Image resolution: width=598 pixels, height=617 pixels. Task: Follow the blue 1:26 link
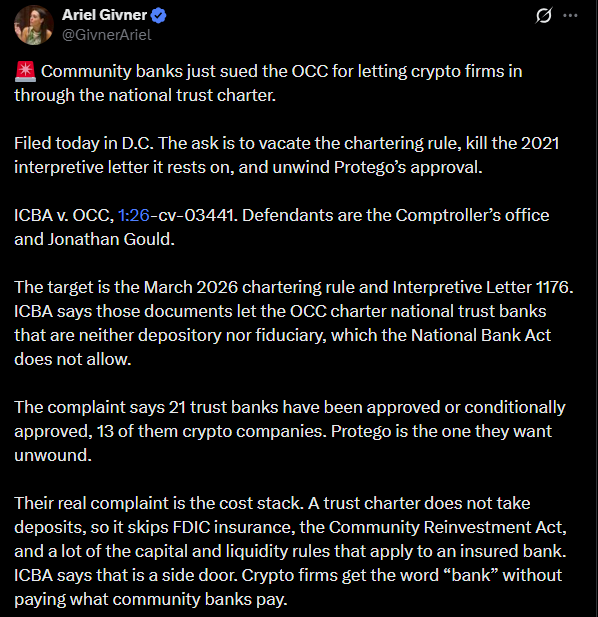[134, 215]
